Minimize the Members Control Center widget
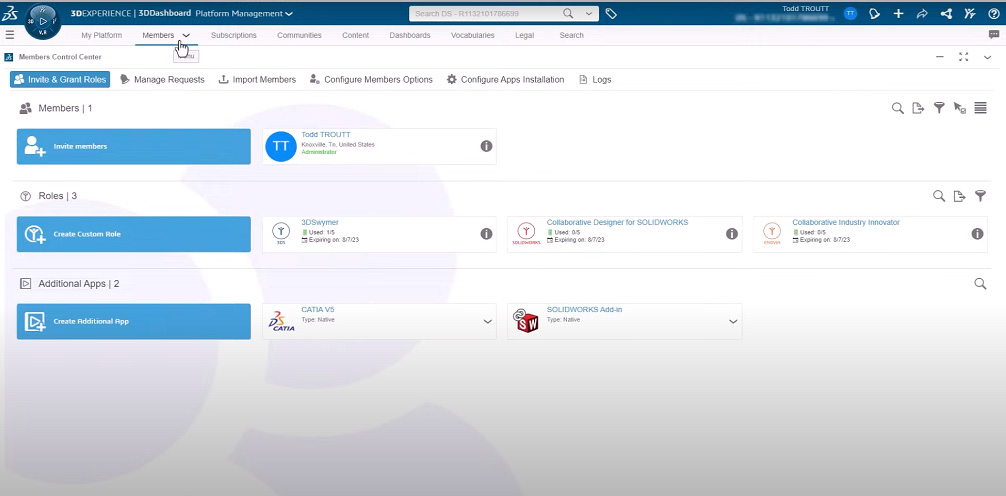 pyautogui.click(x=939, y=57)
